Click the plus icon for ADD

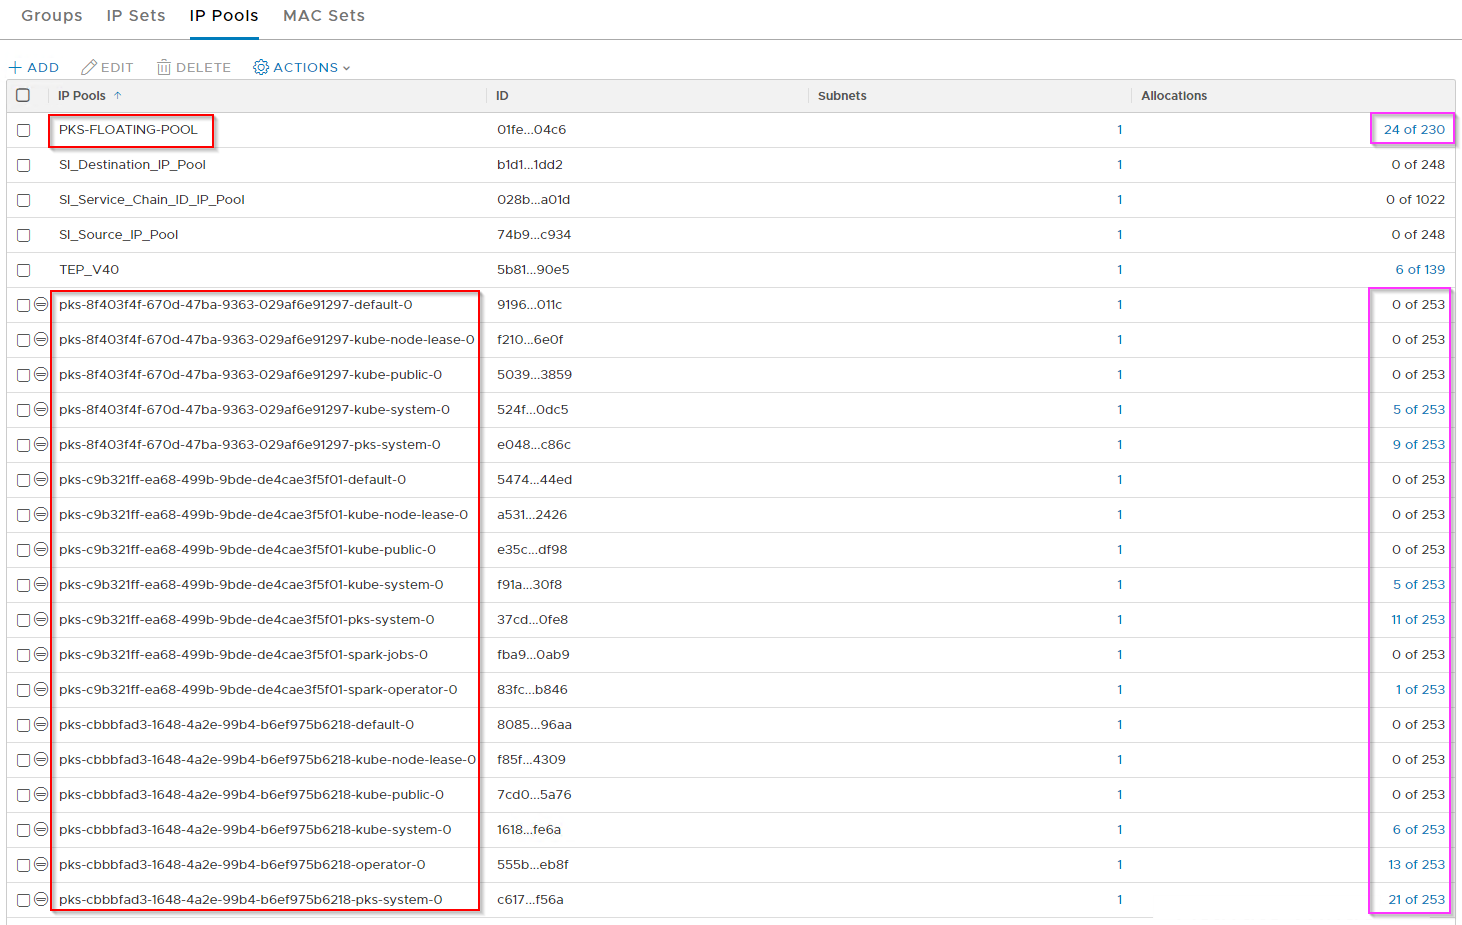(x=15, y=68)
